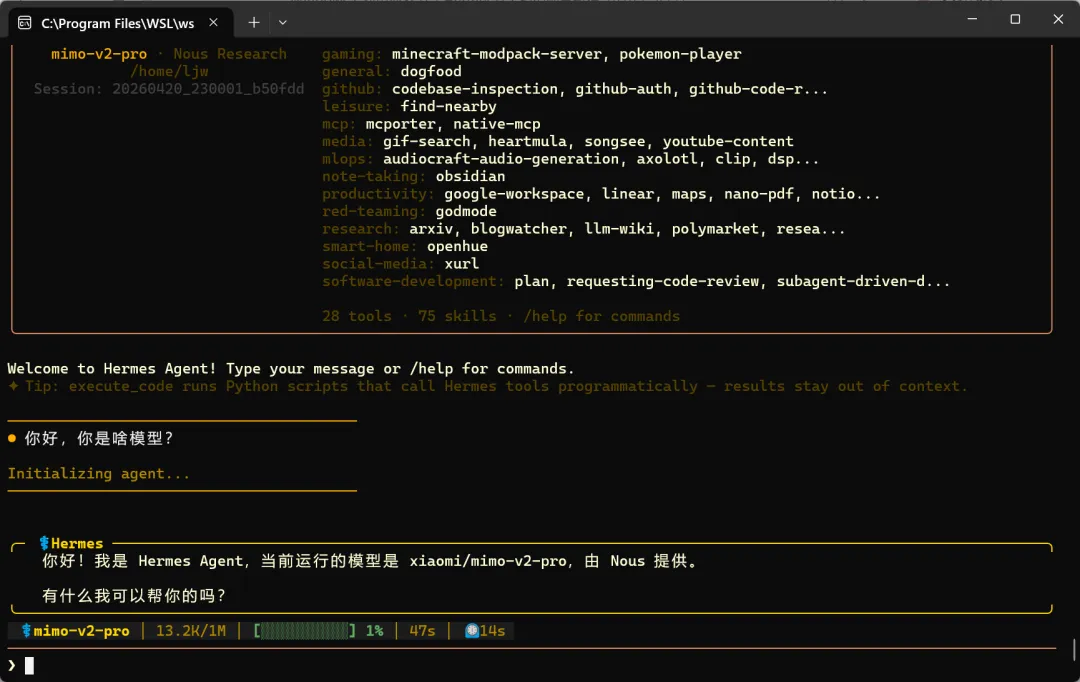Click the Initializing agent... status line
Viewport: 1080px width, 682px height.
coord(98,474)
